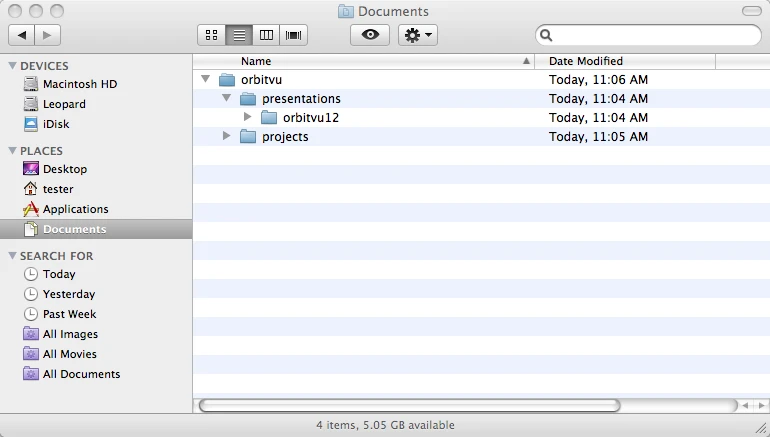
Task: Open the Action gear menu
Action: (417, 35)
